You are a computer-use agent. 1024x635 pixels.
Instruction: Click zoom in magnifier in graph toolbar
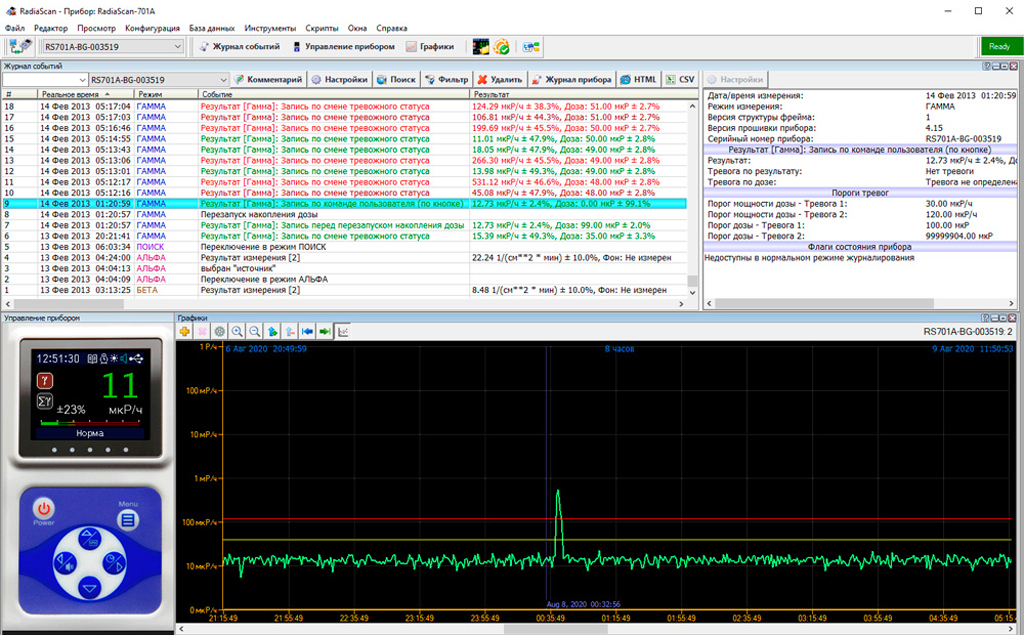238,331
